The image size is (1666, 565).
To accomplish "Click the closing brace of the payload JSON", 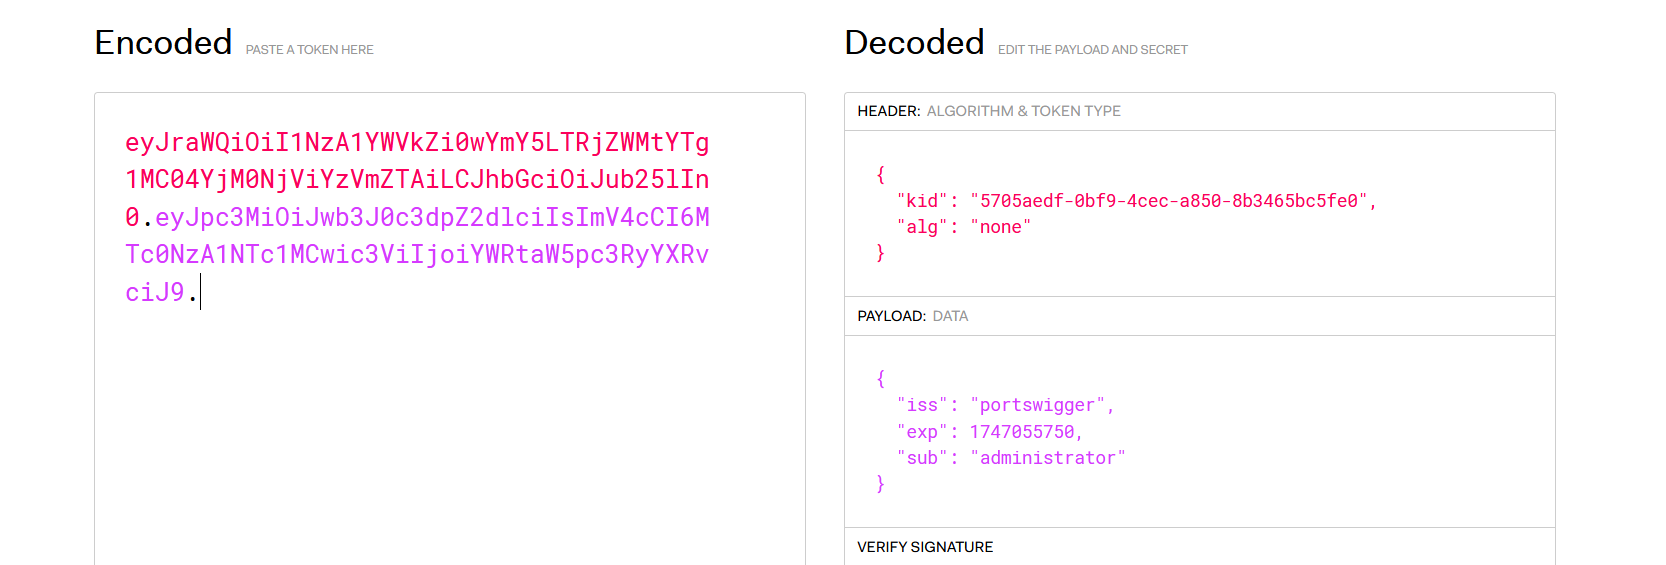I will 880,484.
